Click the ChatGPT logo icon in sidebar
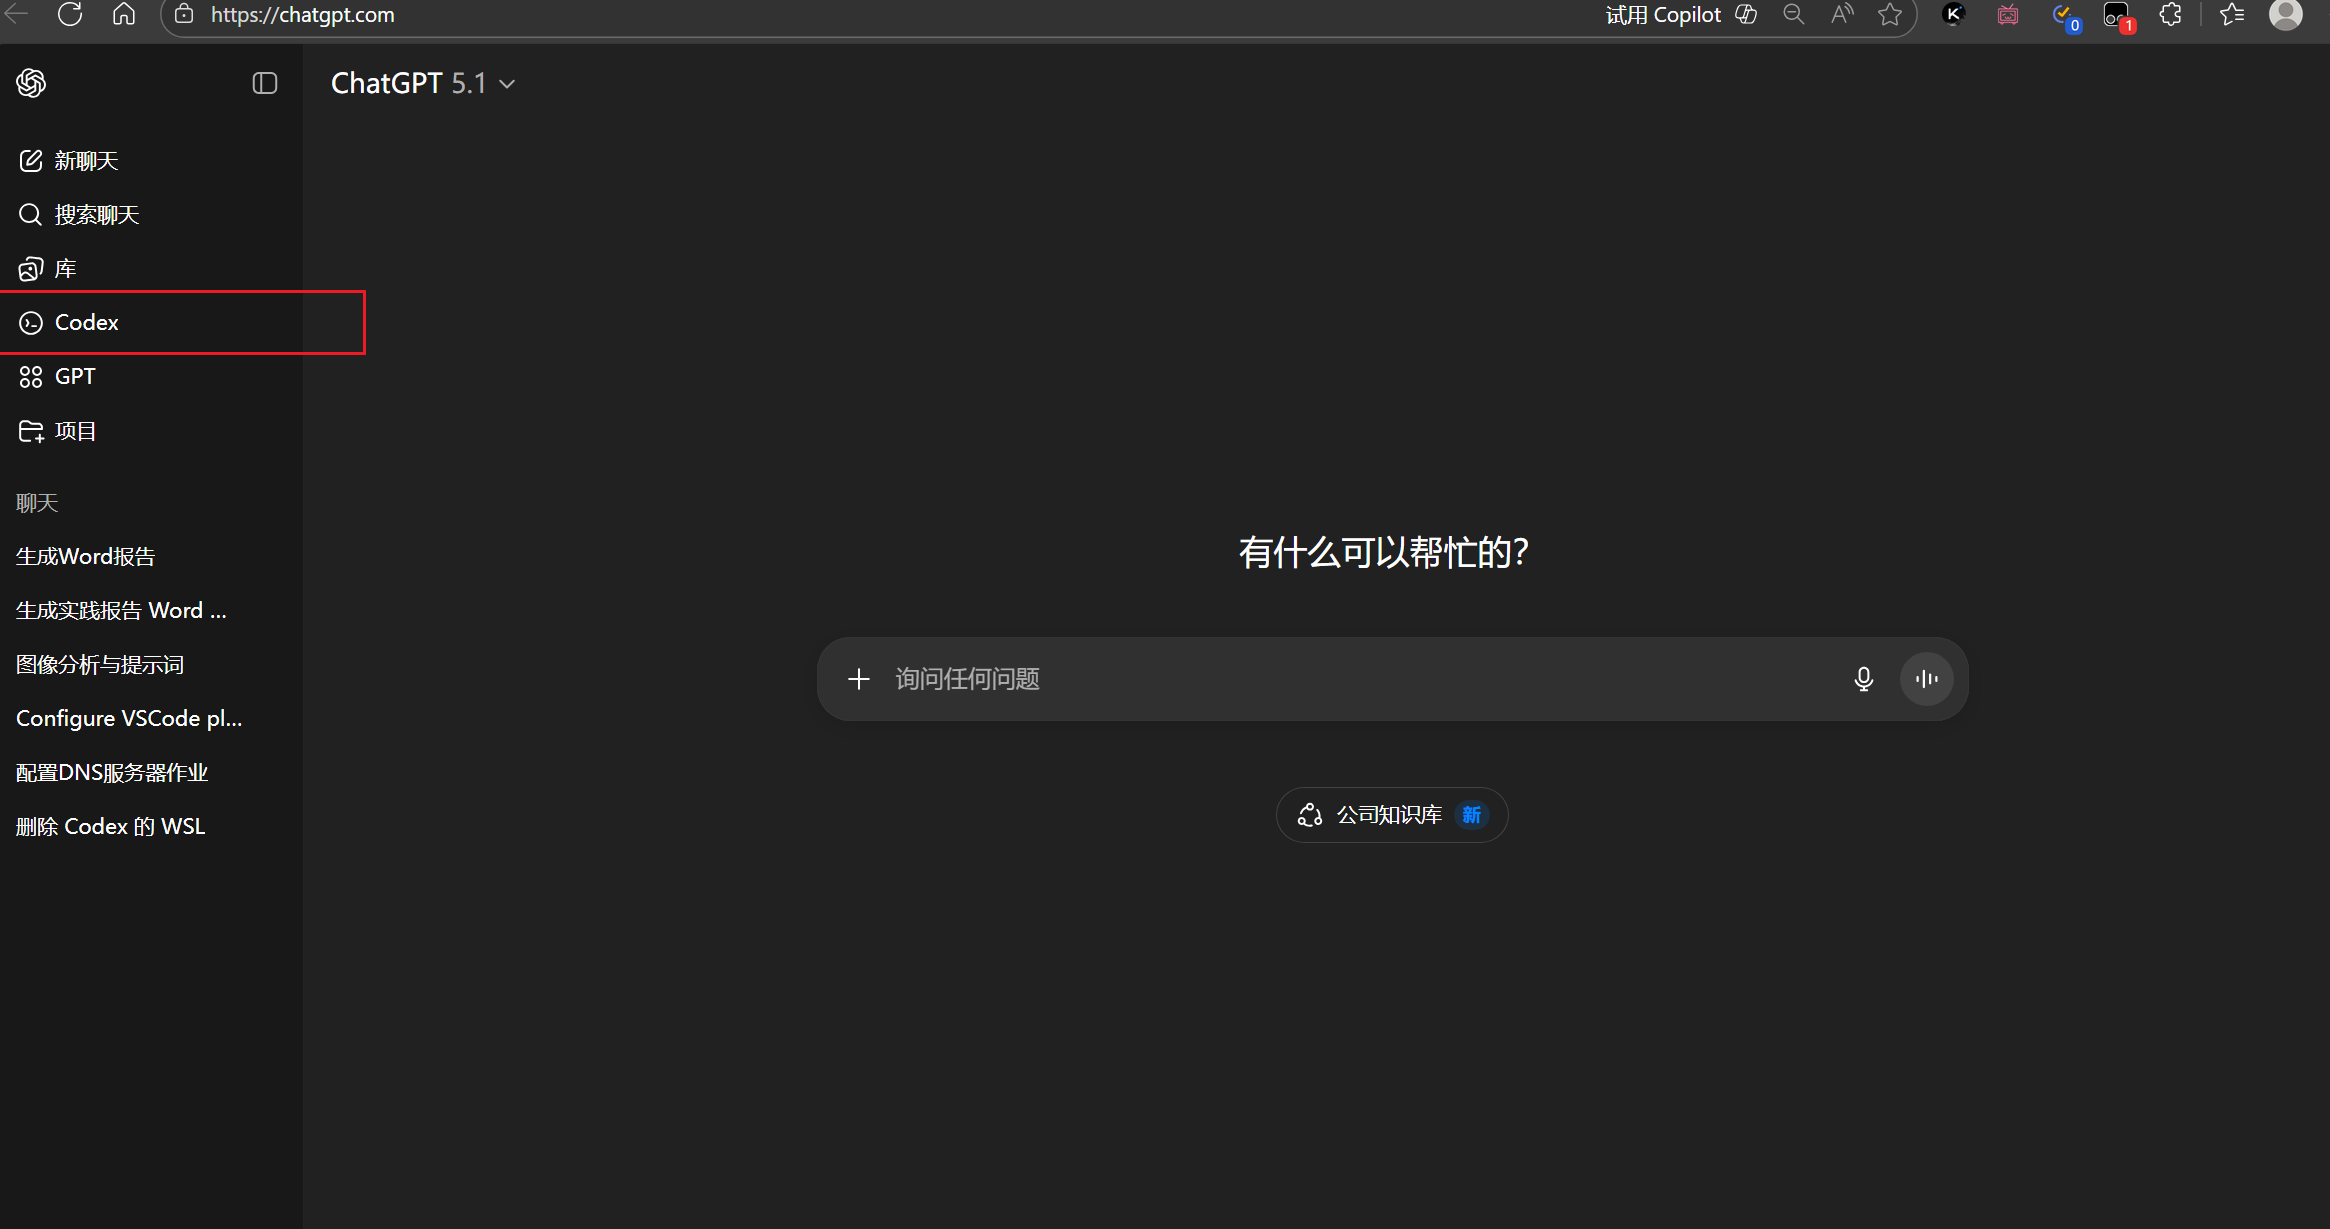 point(31,83)
